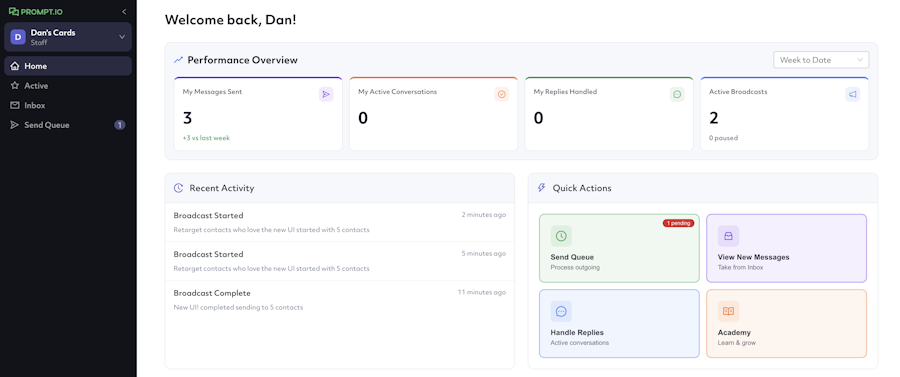Click the Send Queue badge count 1
Viewport: 900px width, 377px height.
tap(119, 125)
